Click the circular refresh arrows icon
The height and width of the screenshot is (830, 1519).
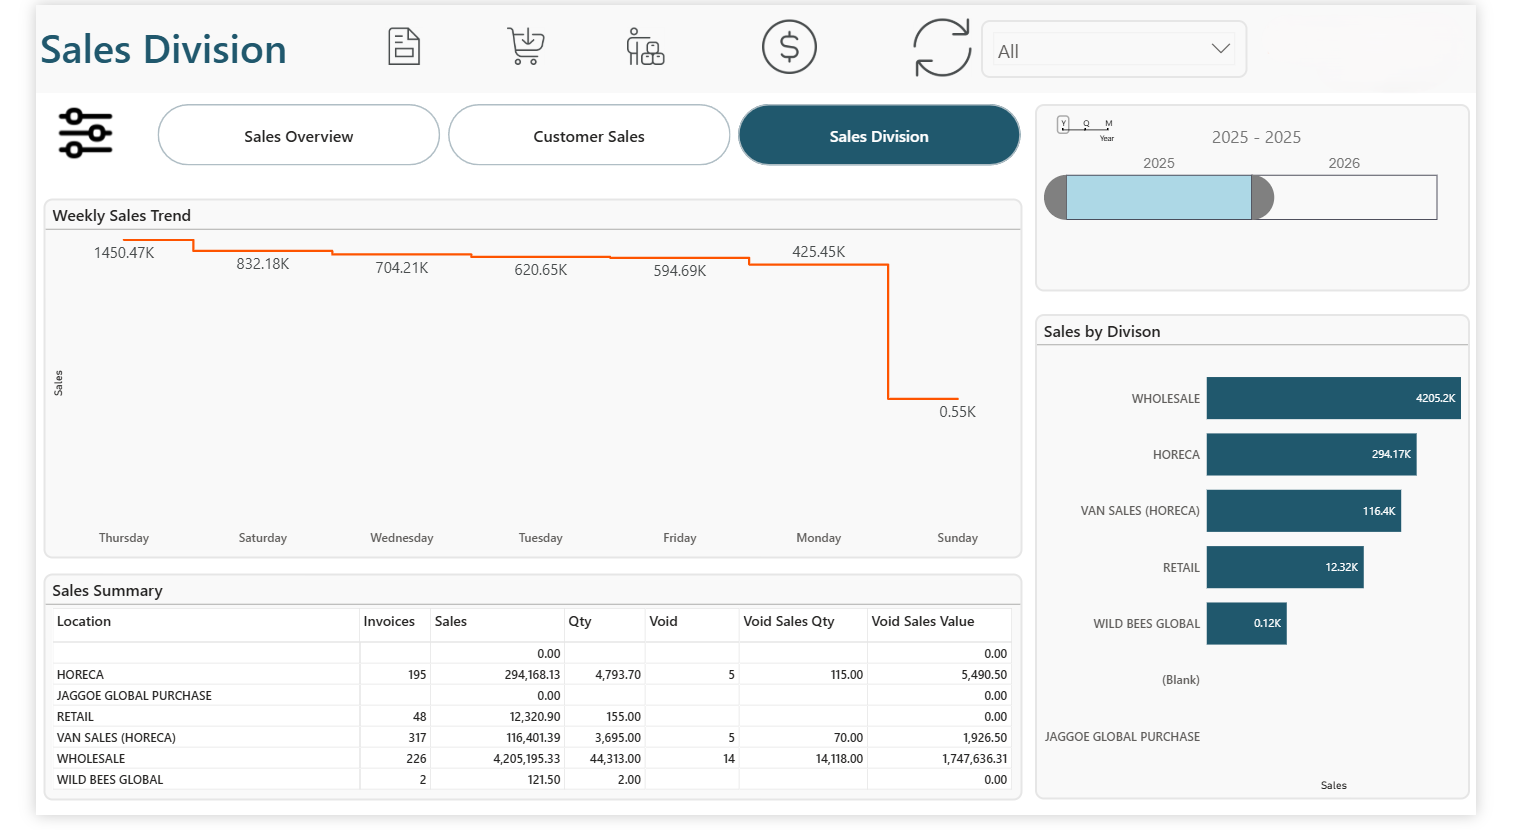941,48
